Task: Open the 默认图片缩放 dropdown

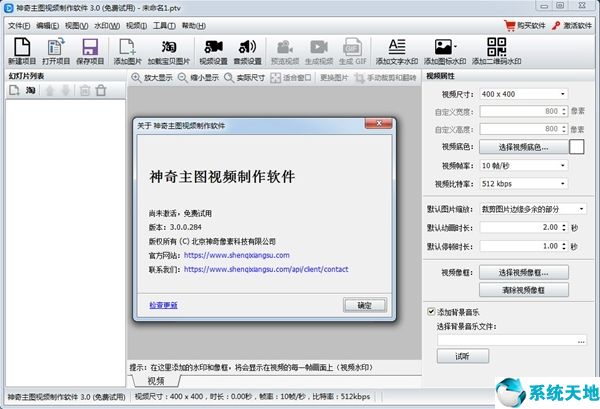Action: pyautogui.click(x=533, y=209)
